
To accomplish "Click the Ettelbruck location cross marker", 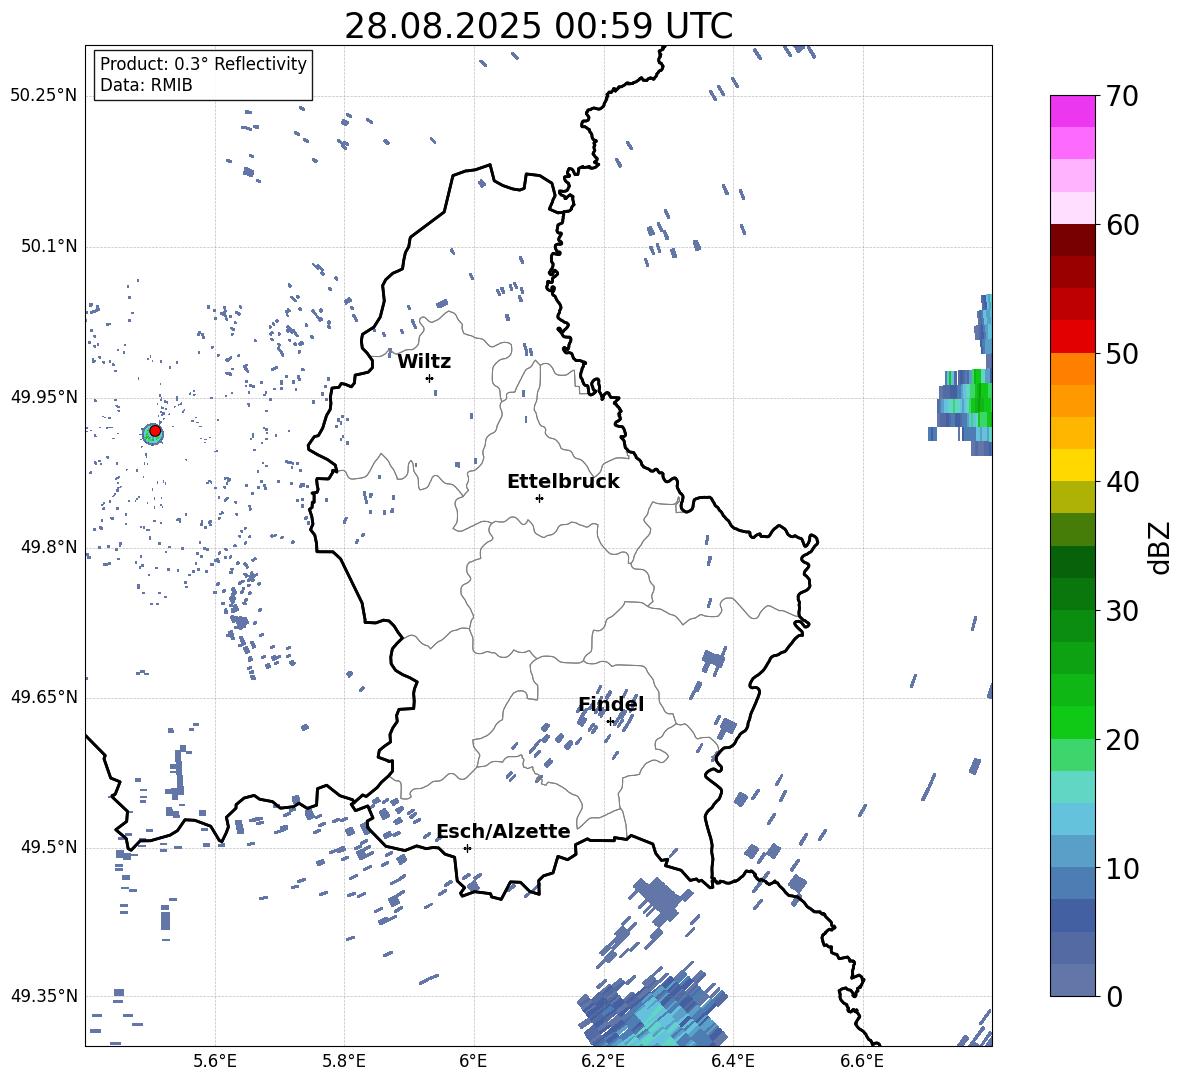I will pyautogui.click(x=539, y=498).
